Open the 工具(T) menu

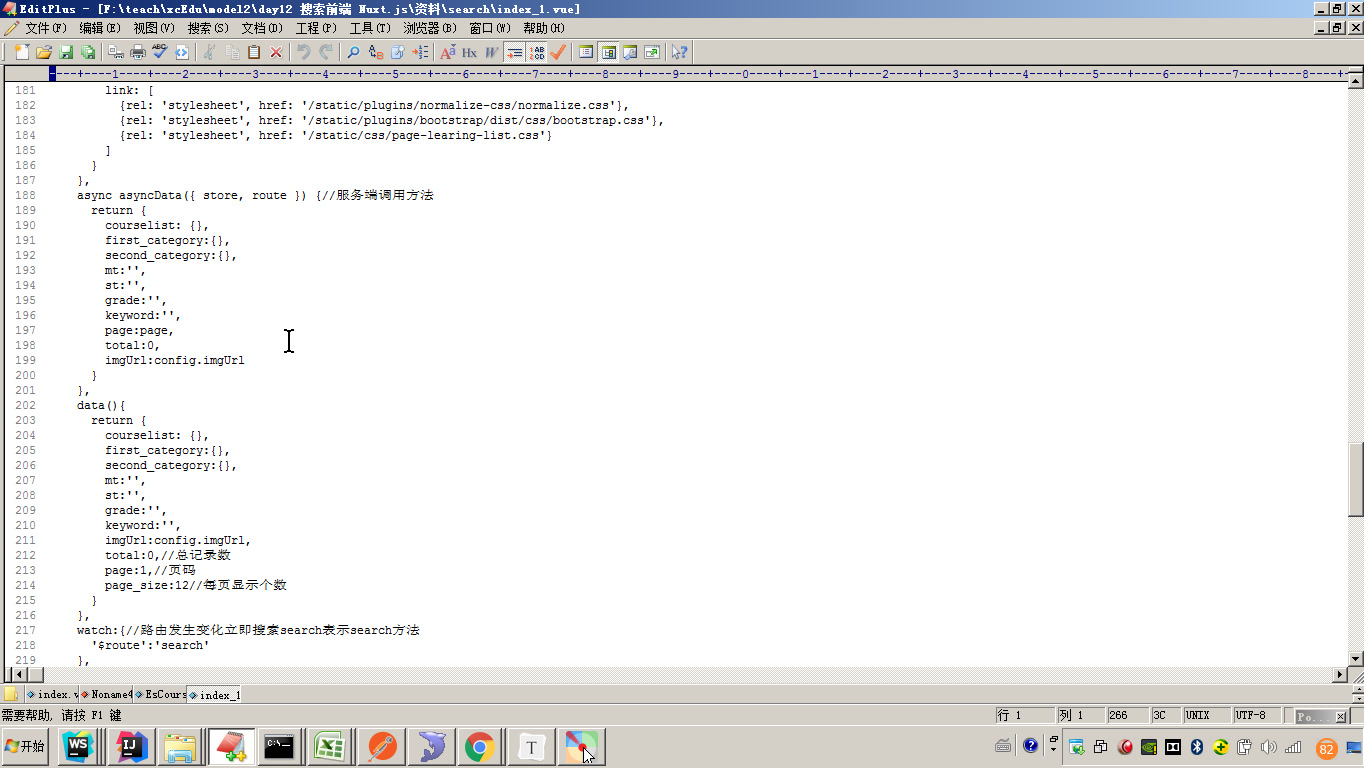click(370, 28)
